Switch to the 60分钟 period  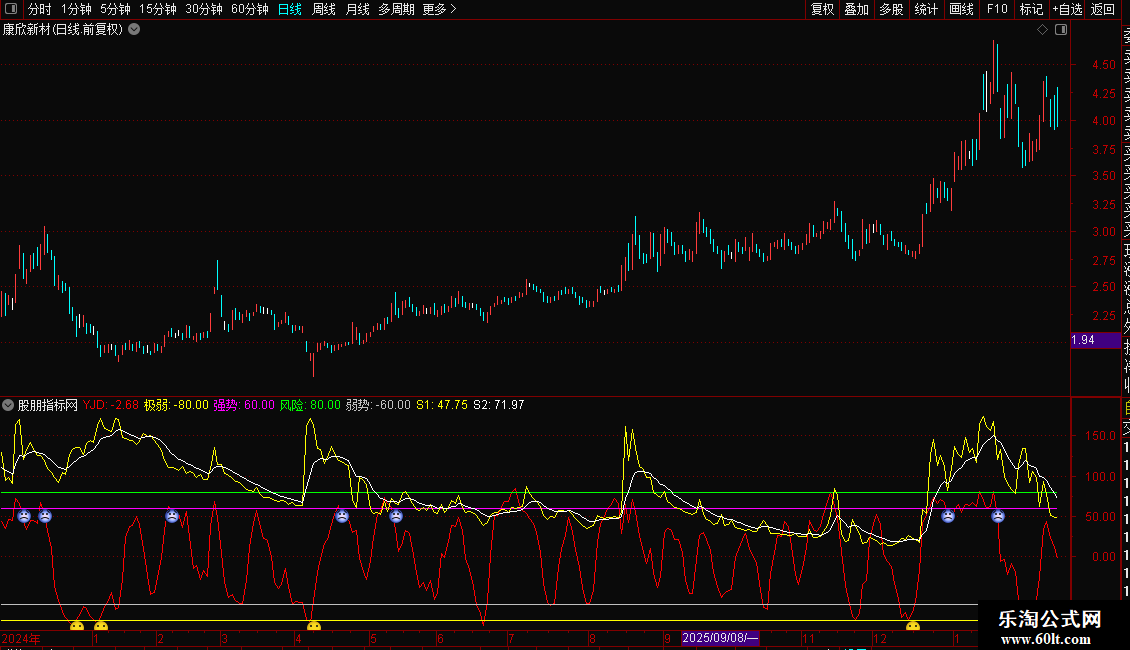249,9
